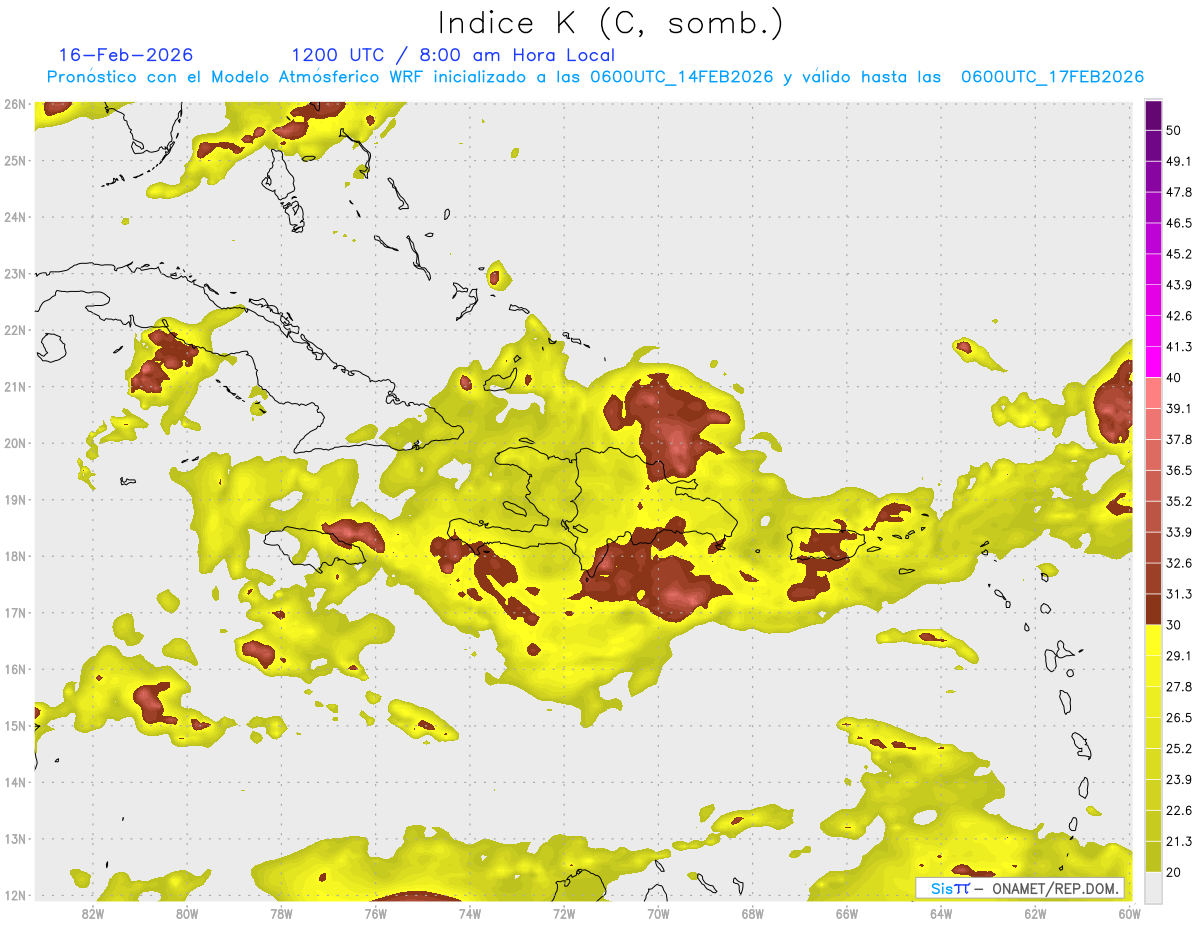Click the latitude label '13N'
This screenshot has width=1200, height=927.
[15, 839]
